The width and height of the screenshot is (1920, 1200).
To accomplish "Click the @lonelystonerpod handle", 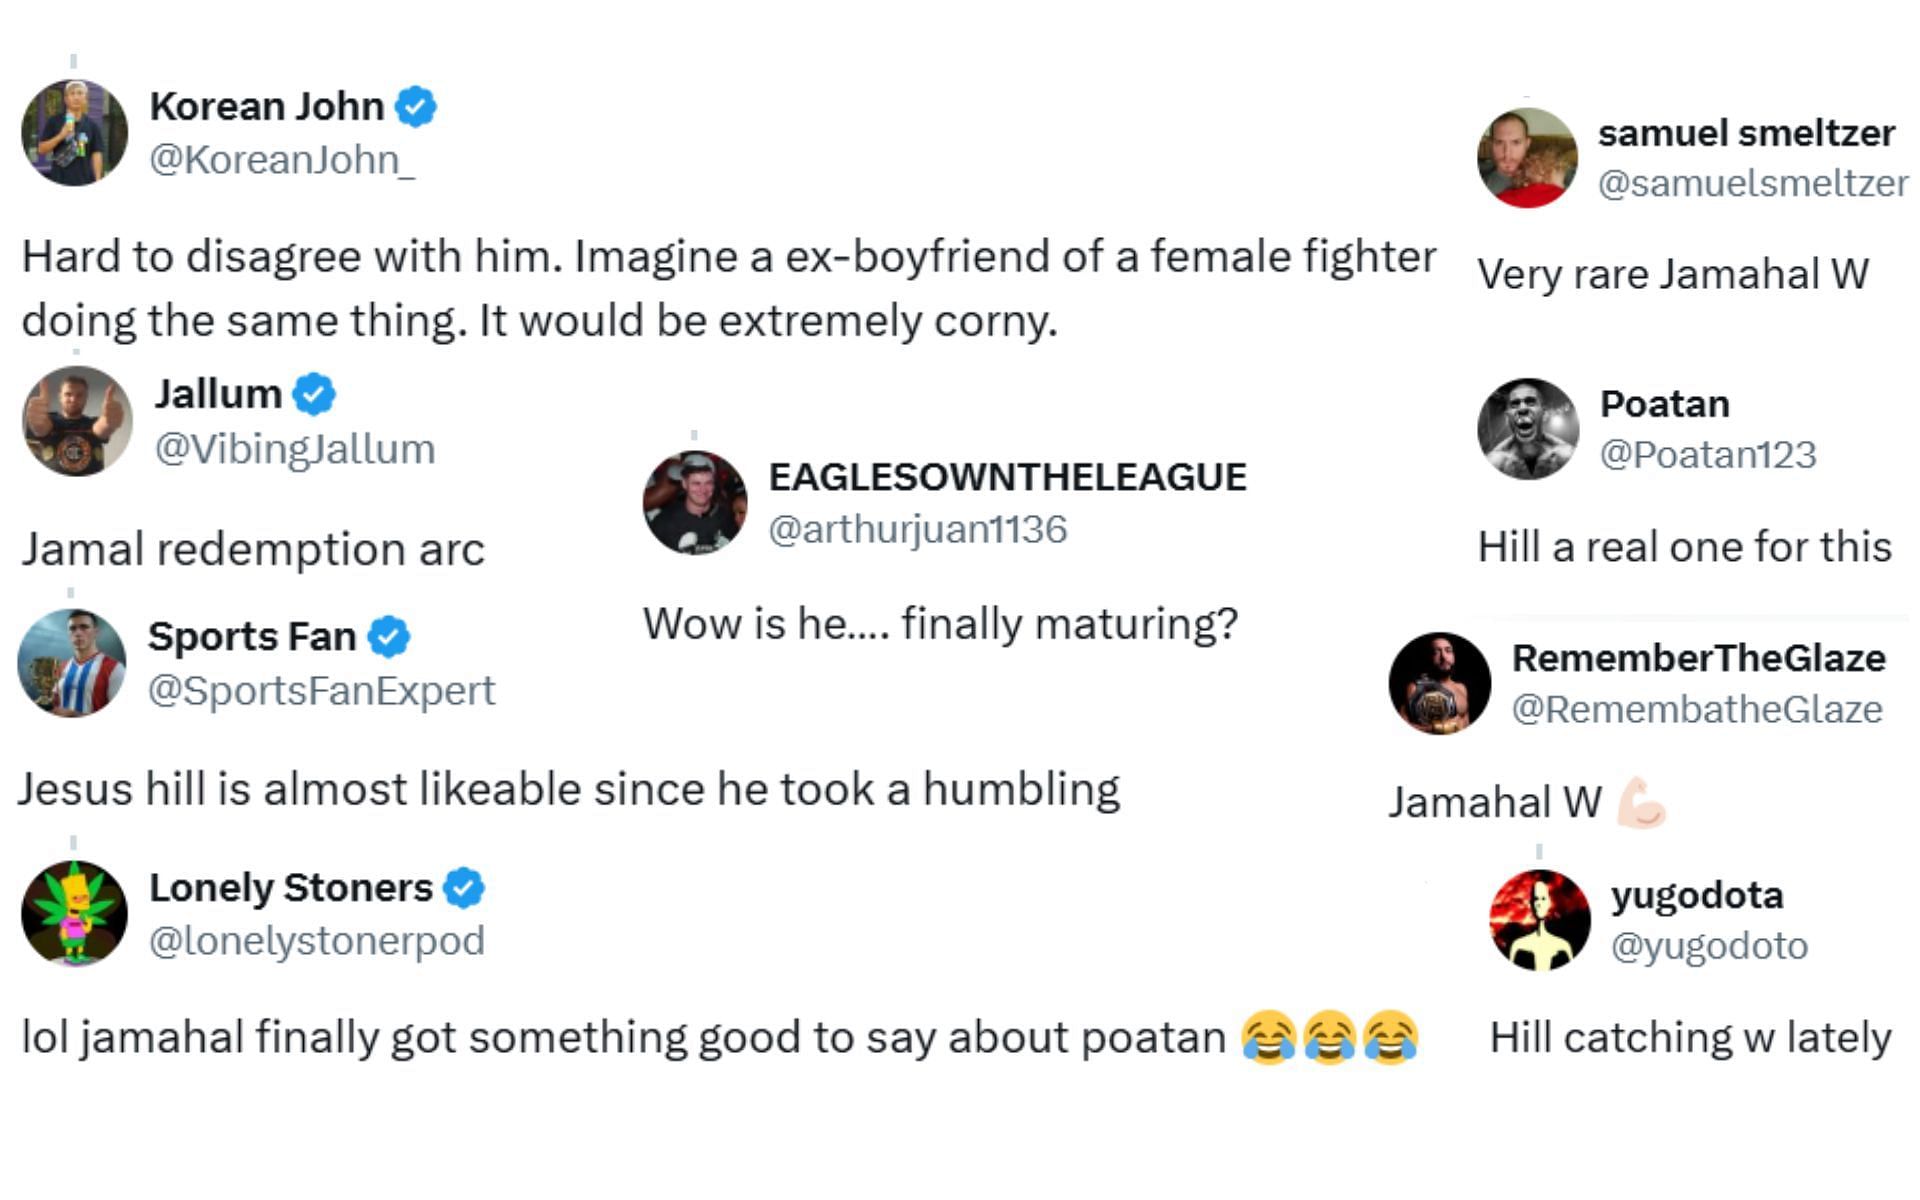I will pos(316,941).
